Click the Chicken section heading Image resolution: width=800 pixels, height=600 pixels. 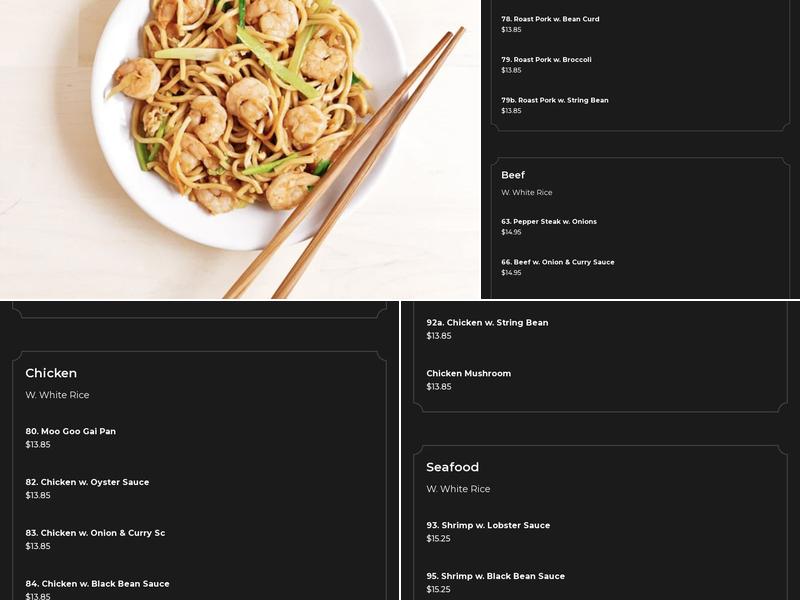coord(51,373)
